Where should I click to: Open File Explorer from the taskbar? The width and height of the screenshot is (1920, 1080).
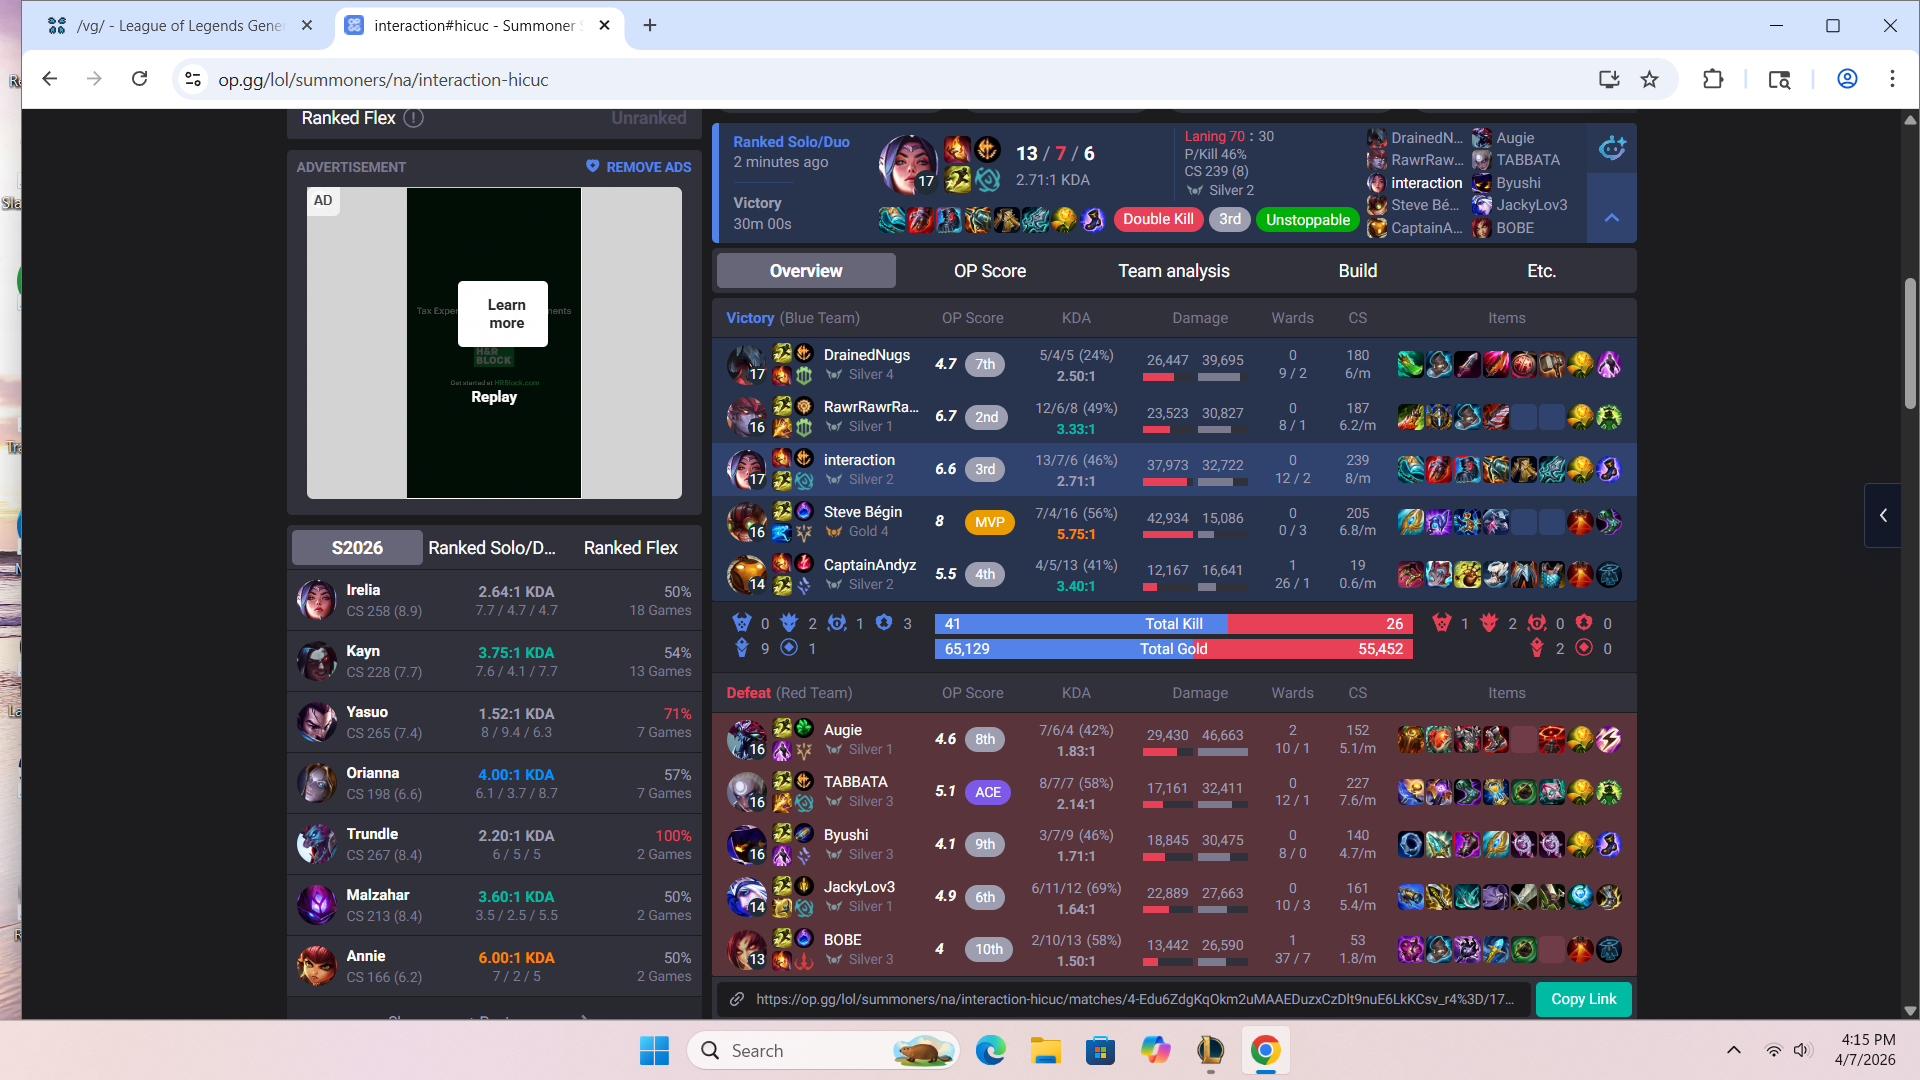[x=1046, y=1051]
